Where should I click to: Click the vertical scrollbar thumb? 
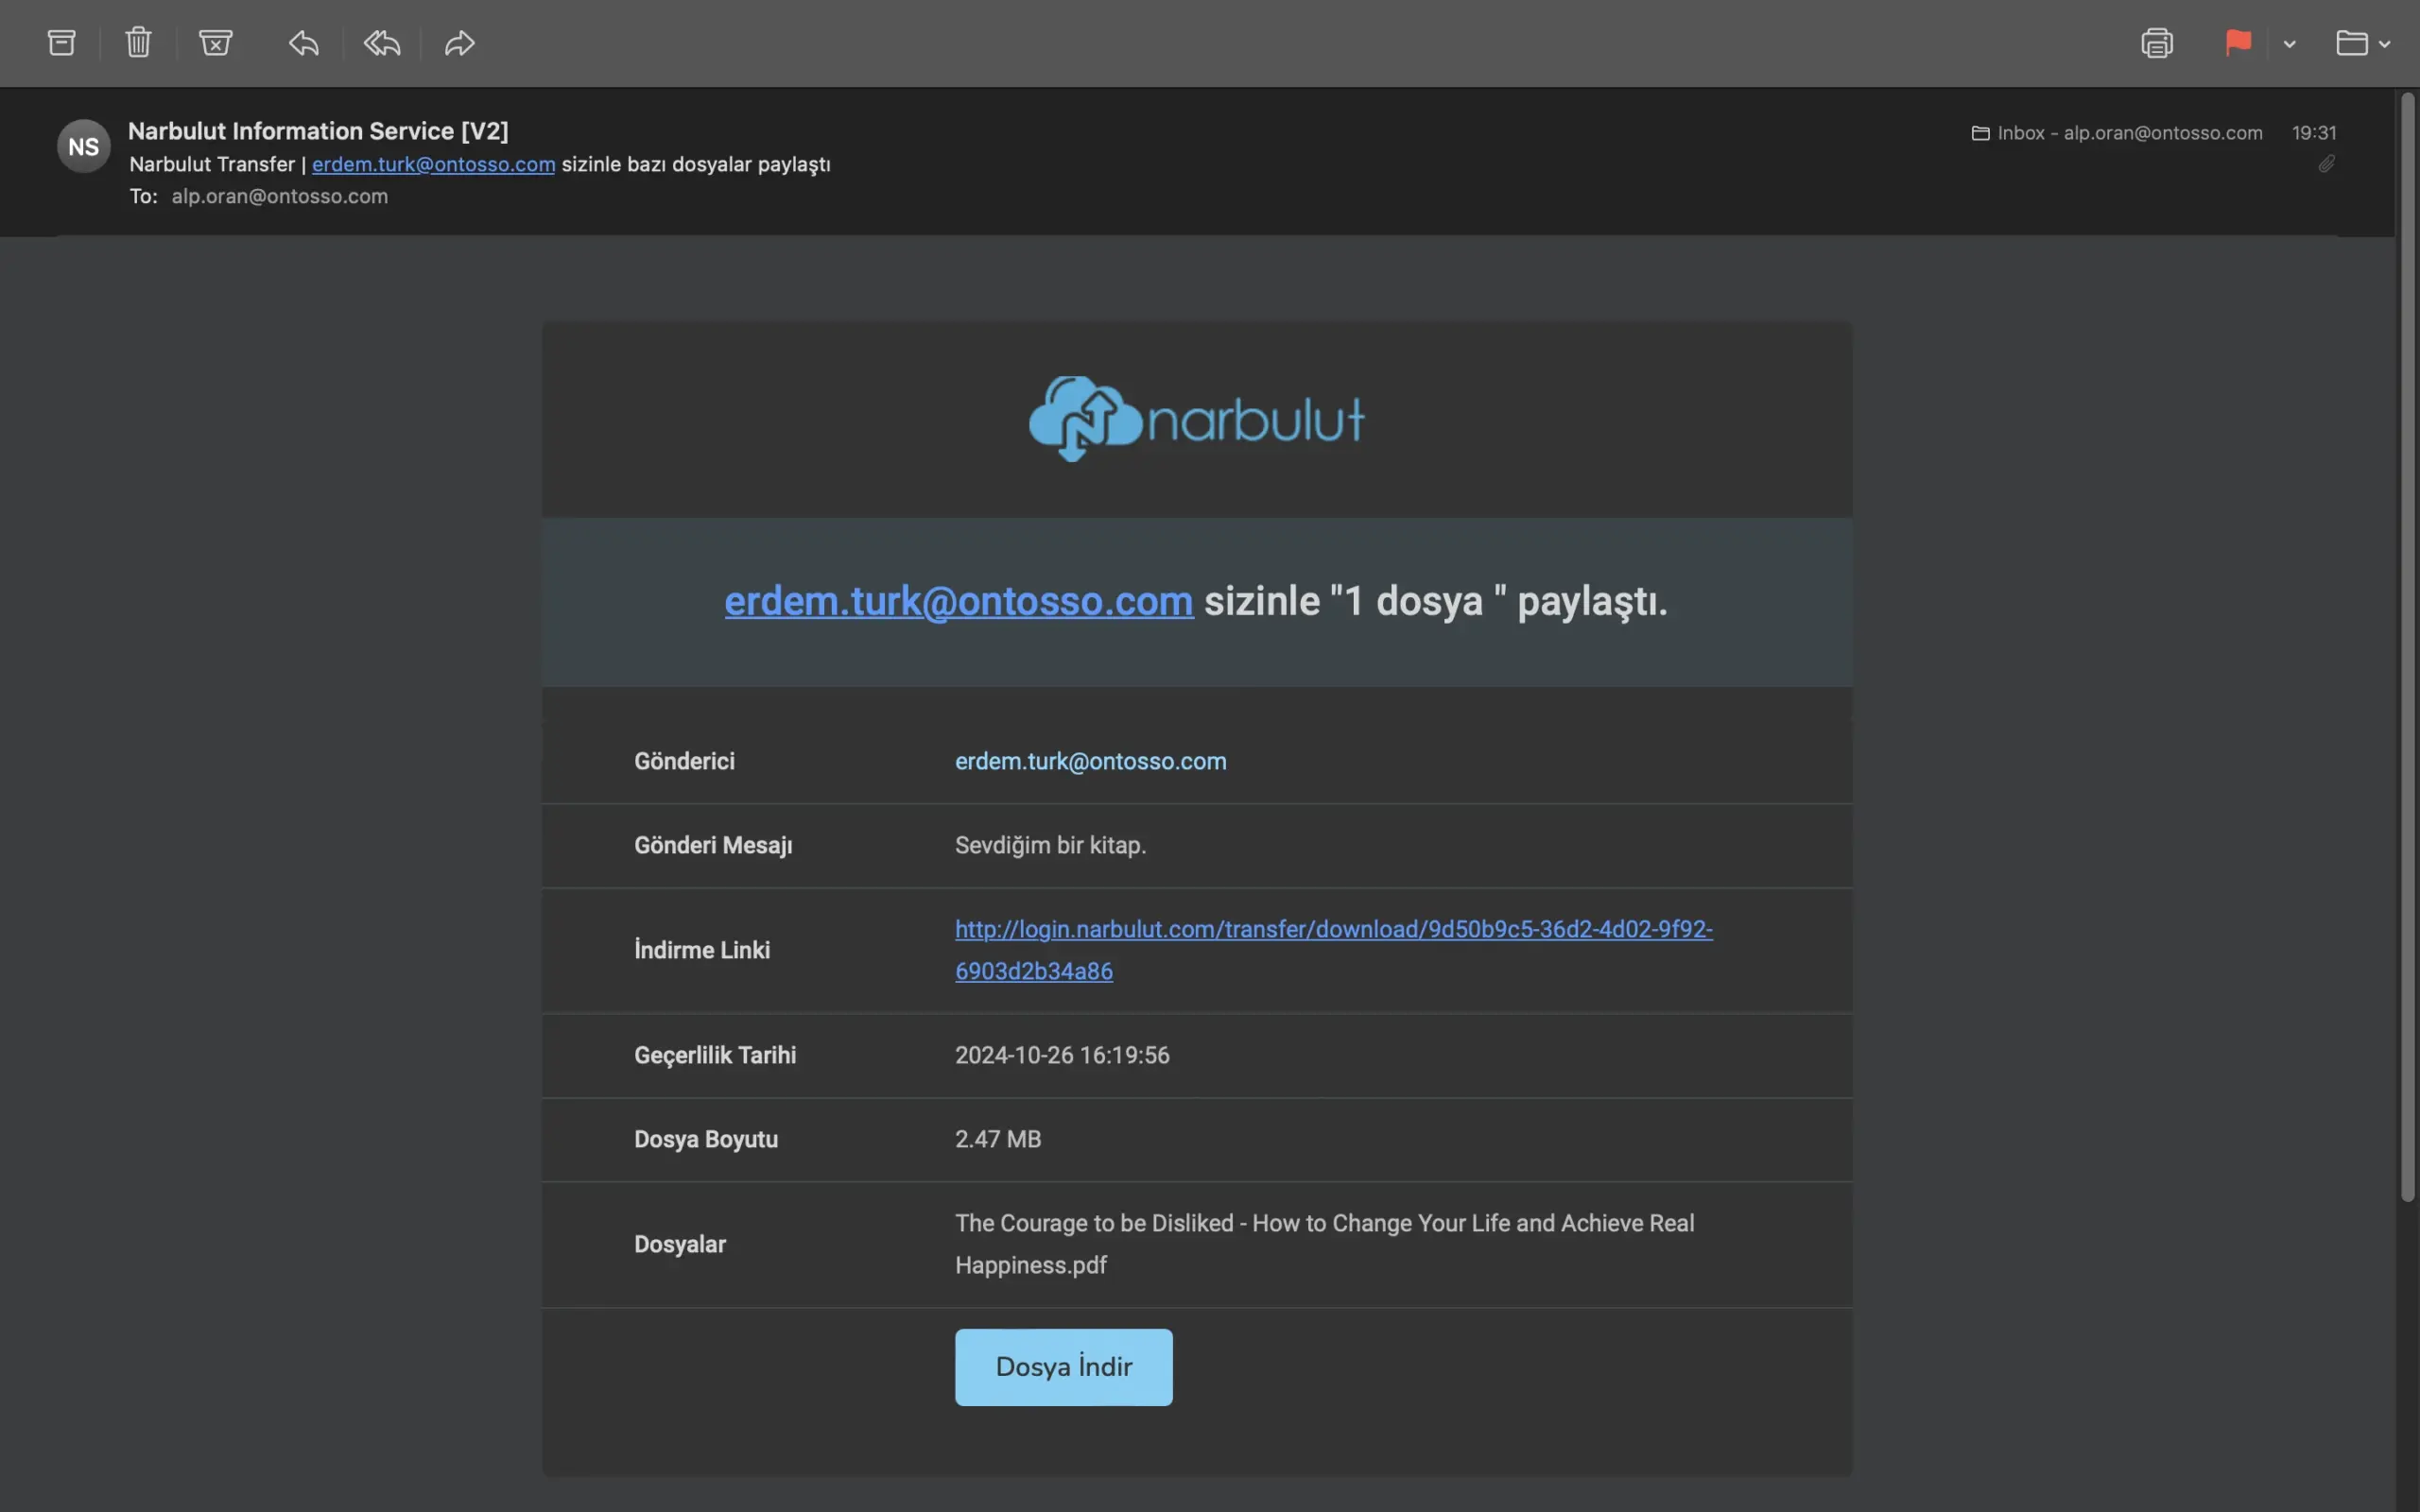pos(2407,650)
